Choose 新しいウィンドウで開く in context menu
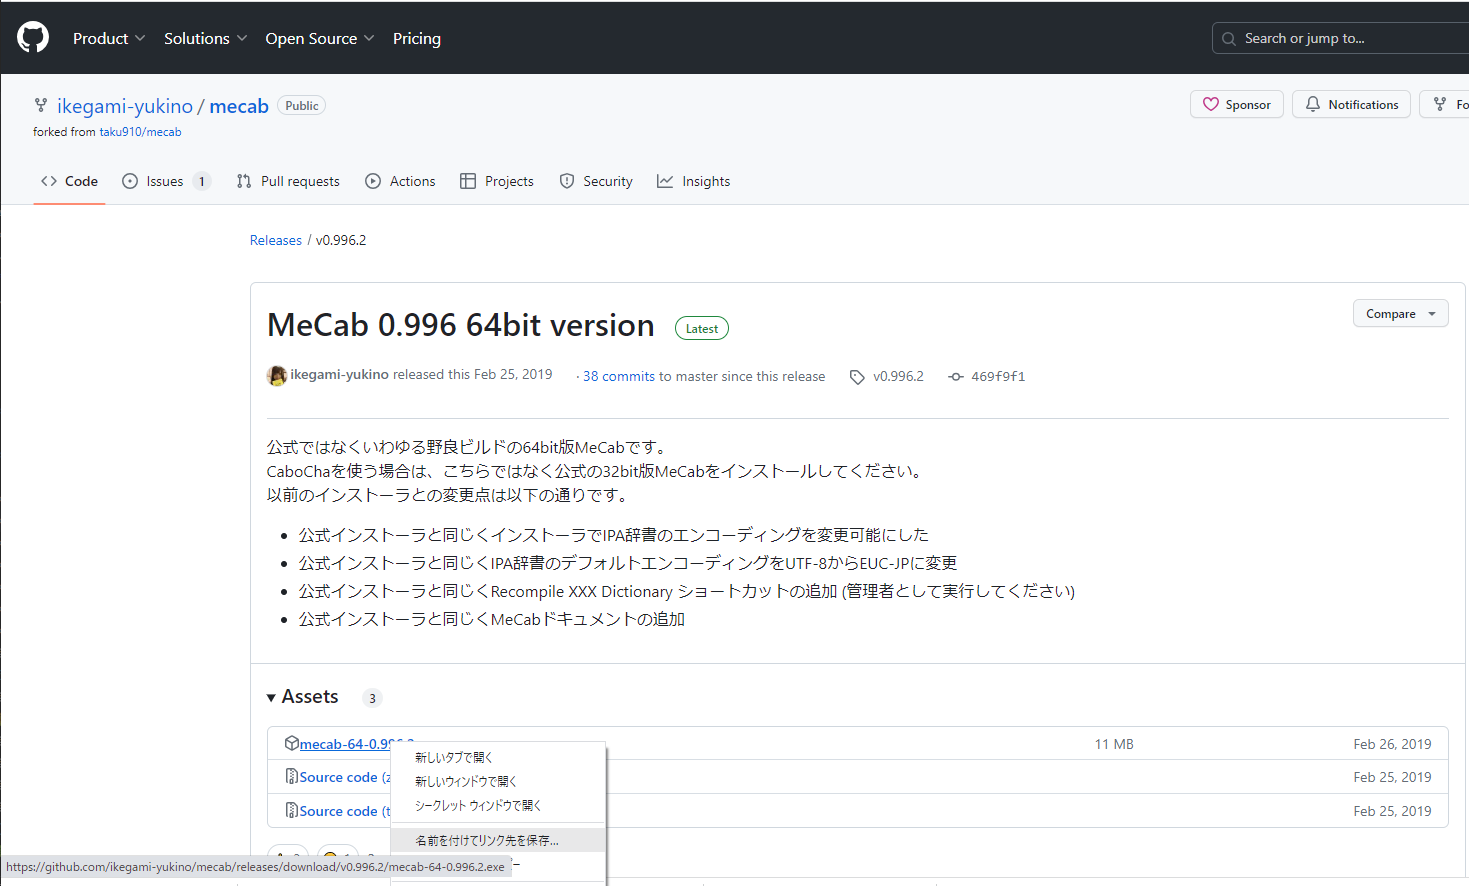The width and height of the screenshot is (1469, 886). 498,781
